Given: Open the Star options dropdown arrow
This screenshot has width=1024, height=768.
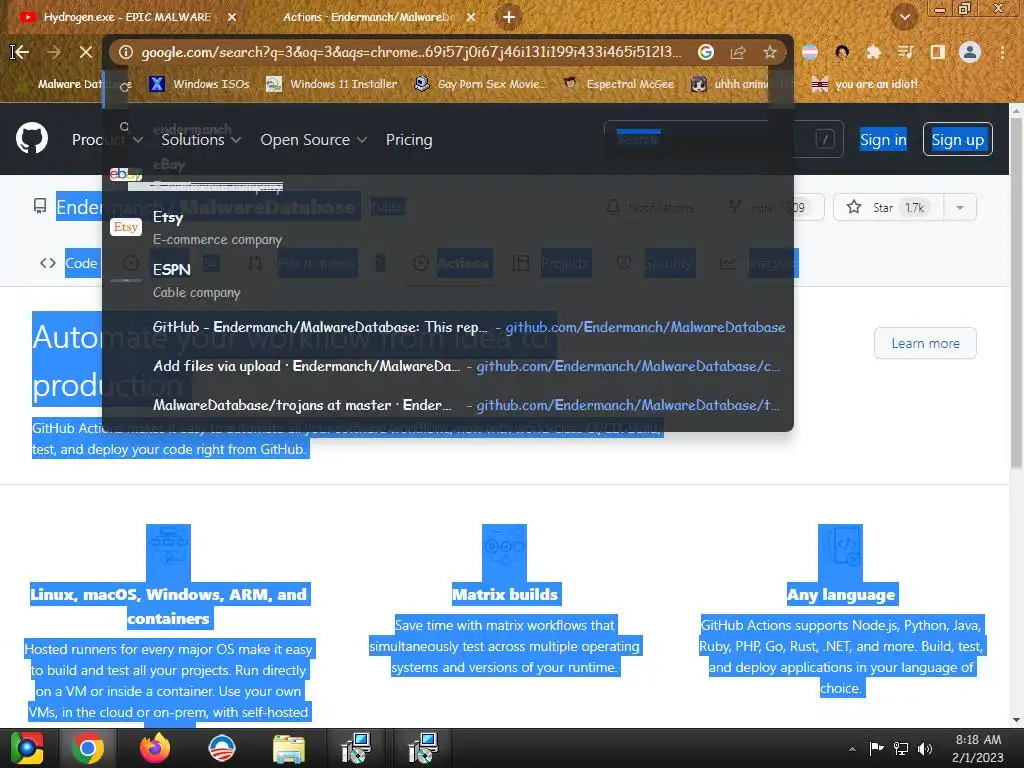Looking at the screenshot, I should pos(960,208).
